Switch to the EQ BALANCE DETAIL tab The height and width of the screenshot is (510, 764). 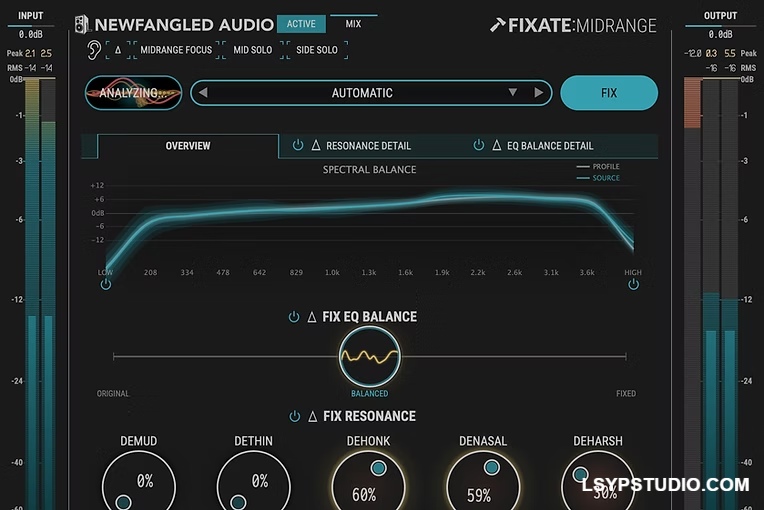pos(550,146)
